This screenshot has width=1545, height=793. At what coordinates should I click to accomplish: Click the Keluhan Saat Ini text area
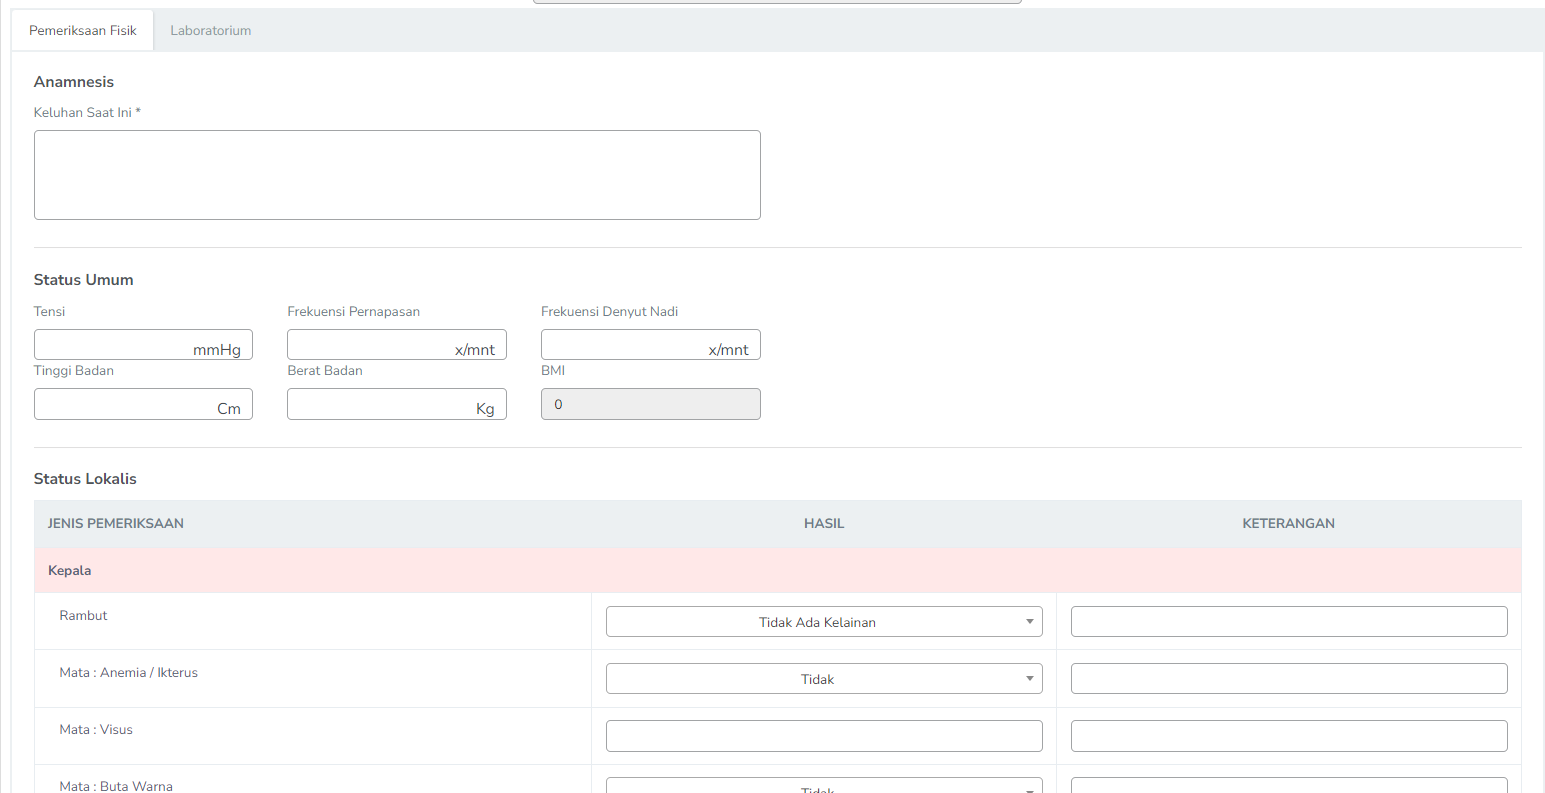click(x=397, y=175)
